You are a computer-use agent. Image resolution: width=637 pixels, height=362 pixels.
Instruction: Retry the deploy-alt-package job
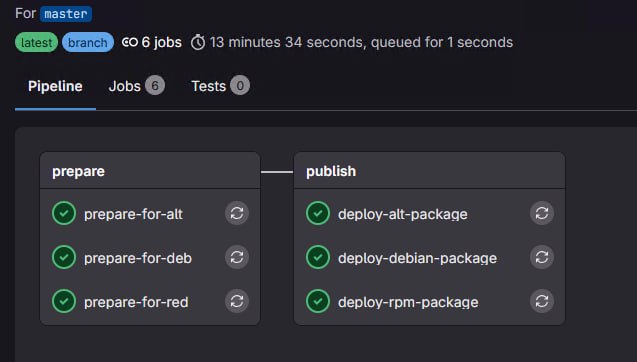coord(542,213)
